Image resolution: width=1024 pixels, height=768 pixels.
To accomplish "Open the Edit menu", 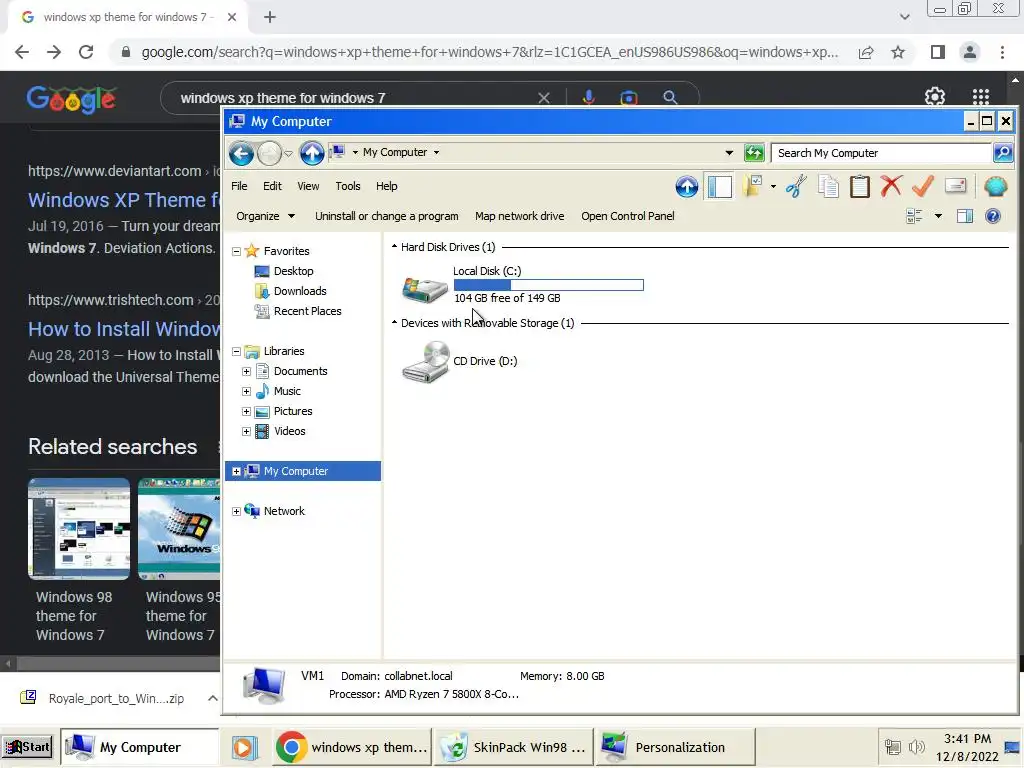I will (x=272, y=186).
